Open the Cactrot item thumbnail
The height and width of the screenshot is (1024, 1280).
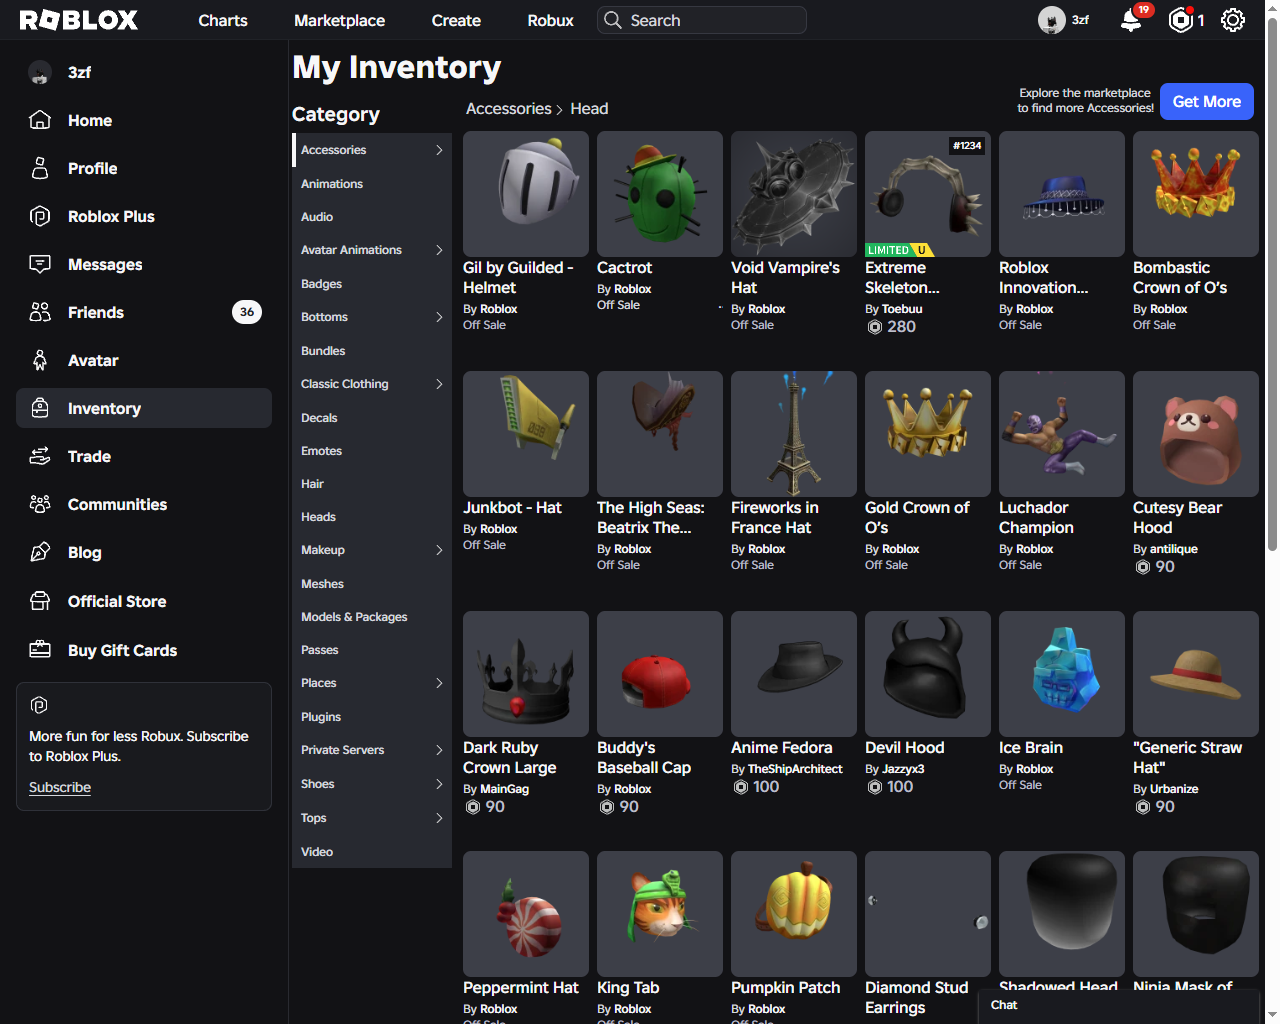click(660, 194)
